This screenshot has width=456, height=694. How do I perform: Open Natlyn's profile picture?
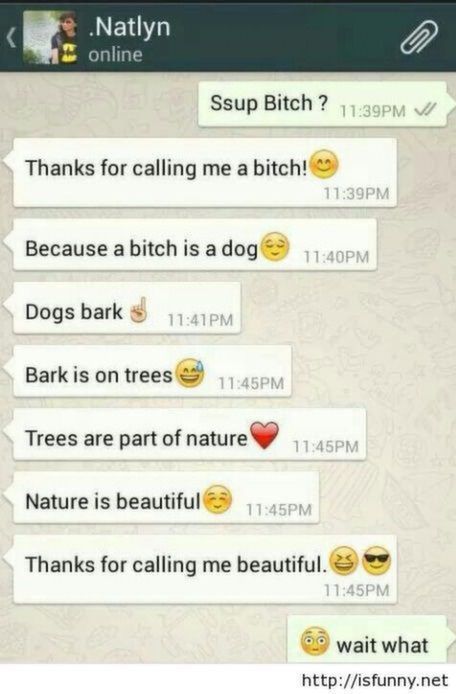(50, 38)
